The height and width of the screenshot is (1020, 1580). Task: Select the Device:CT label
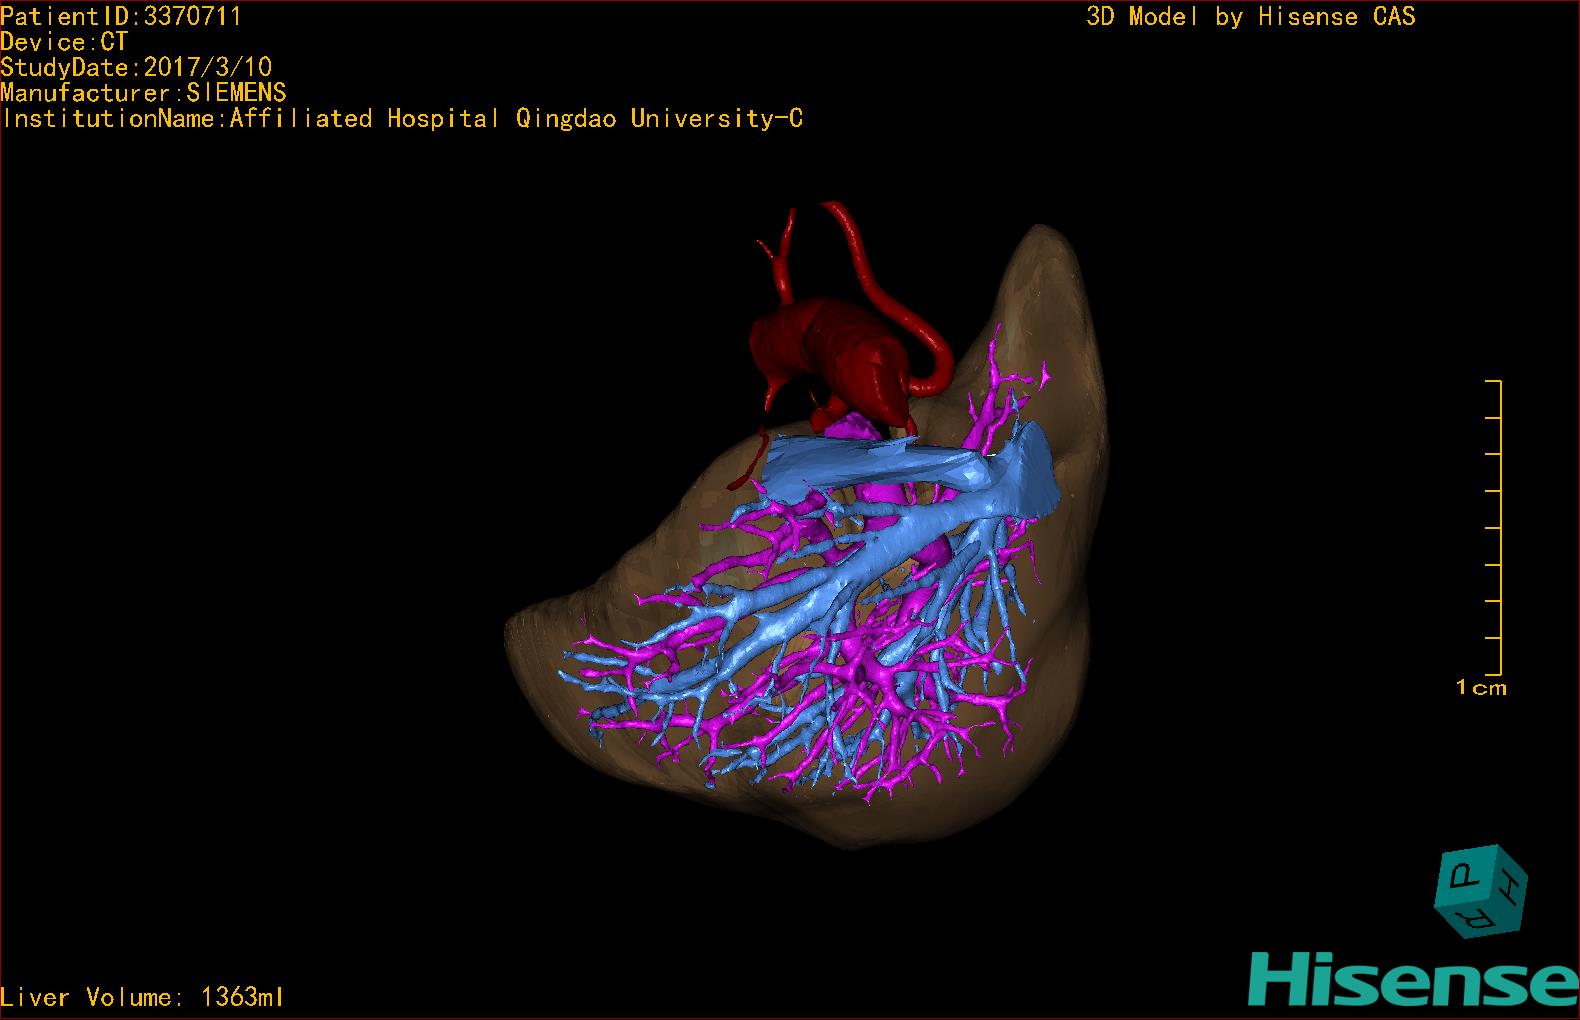click(64, 42)
